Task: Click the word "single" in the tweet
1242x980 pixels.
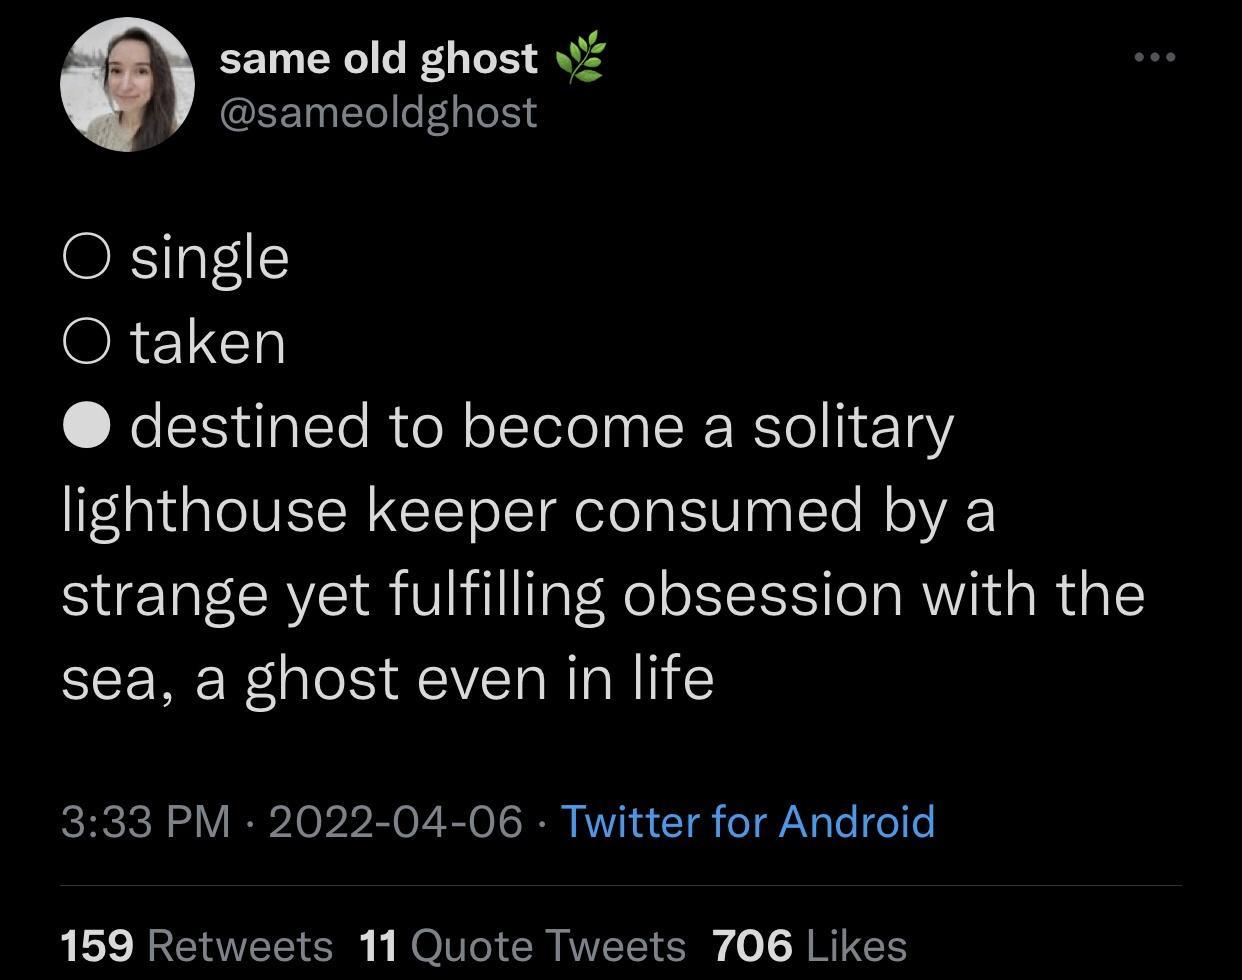Action: [210, 257]
